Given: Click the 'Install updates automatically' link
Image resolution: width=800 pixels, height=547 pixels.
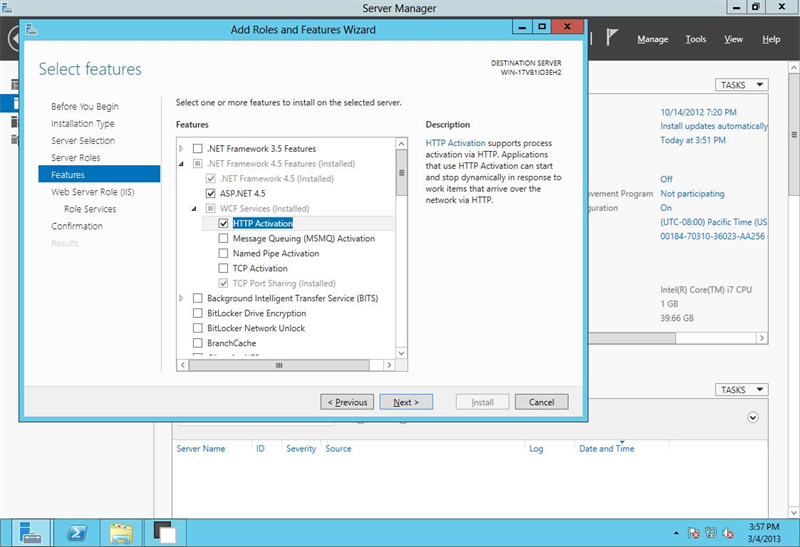Looking at the screenshot, I should tap(714, 126).
